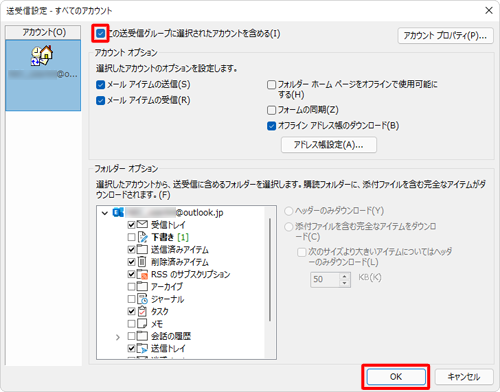
Task: Select the account icon in account list
Action: coord(42,56)
